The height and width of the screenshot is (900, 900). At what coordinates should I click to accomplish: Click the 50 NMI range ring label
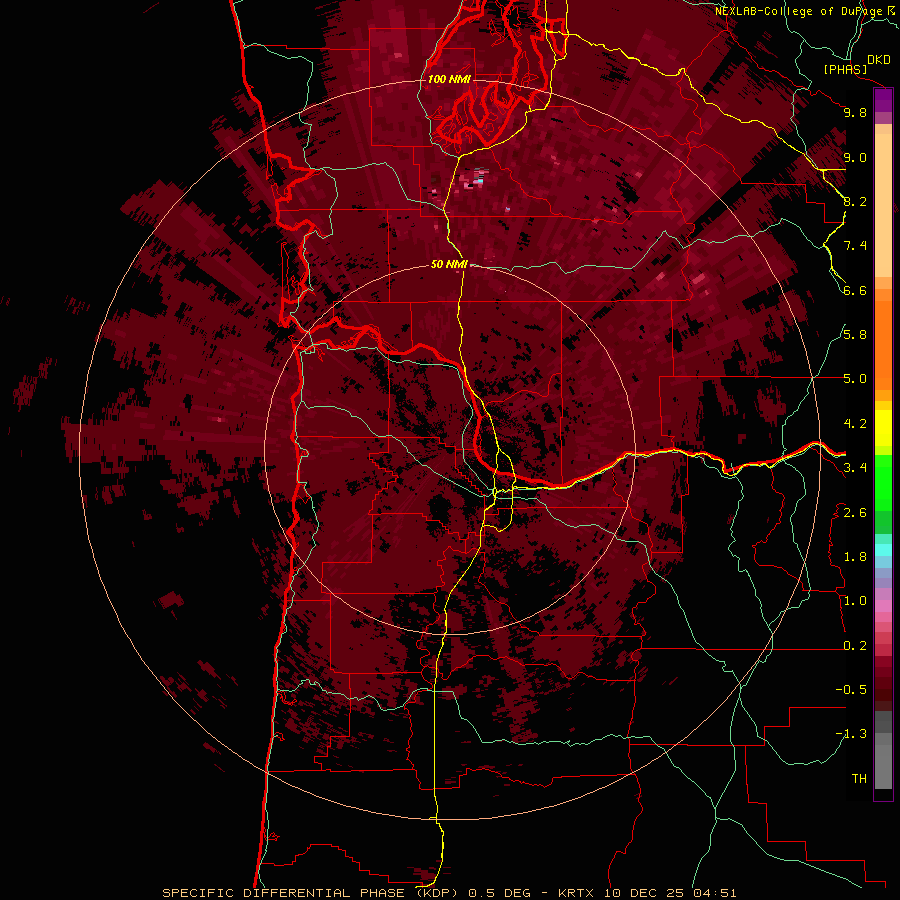[449, 264]
